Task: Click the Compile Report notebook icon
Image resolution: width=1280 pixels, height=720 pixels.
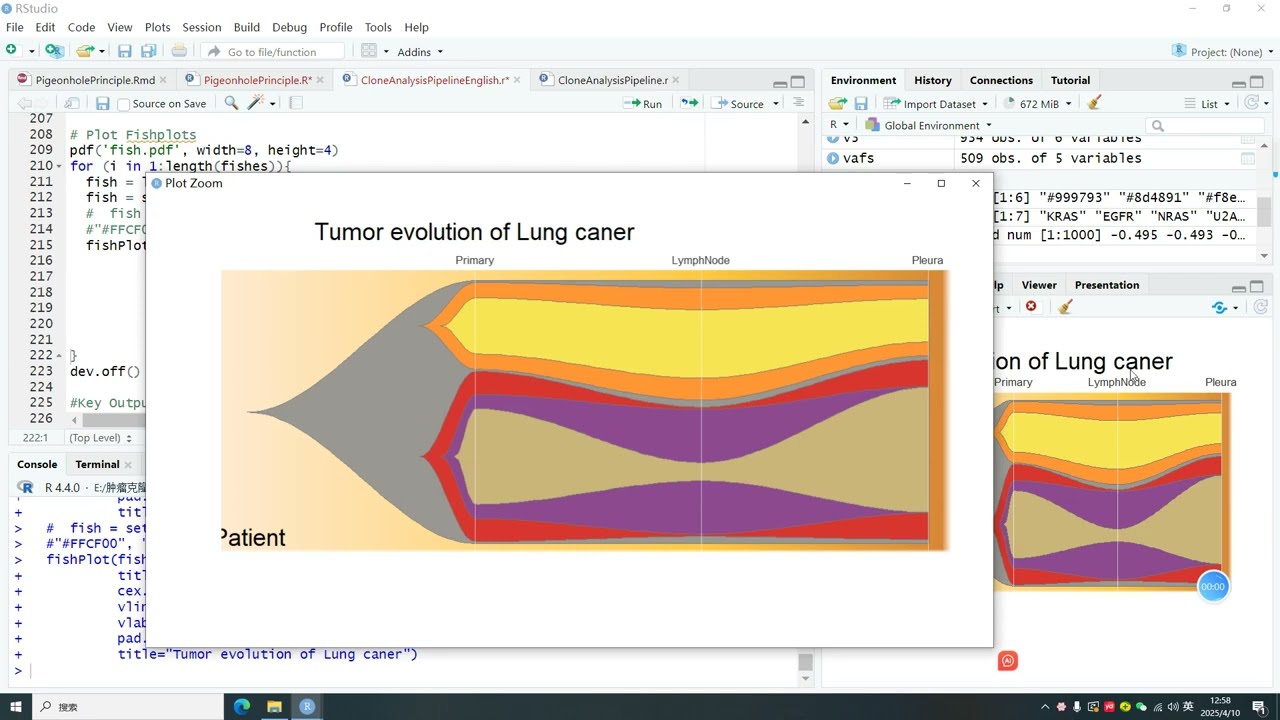Action: [x=296, y=103]
